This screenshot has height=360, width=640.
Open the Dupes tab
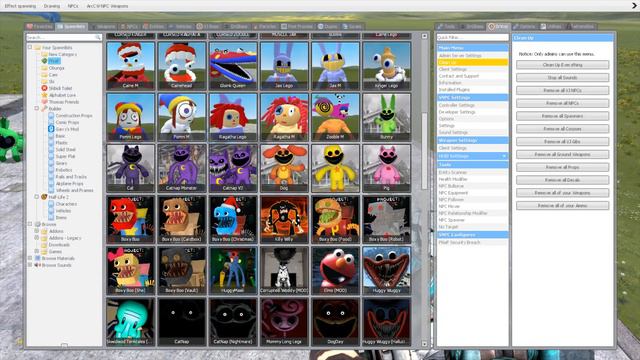click(x=328, y=27)
